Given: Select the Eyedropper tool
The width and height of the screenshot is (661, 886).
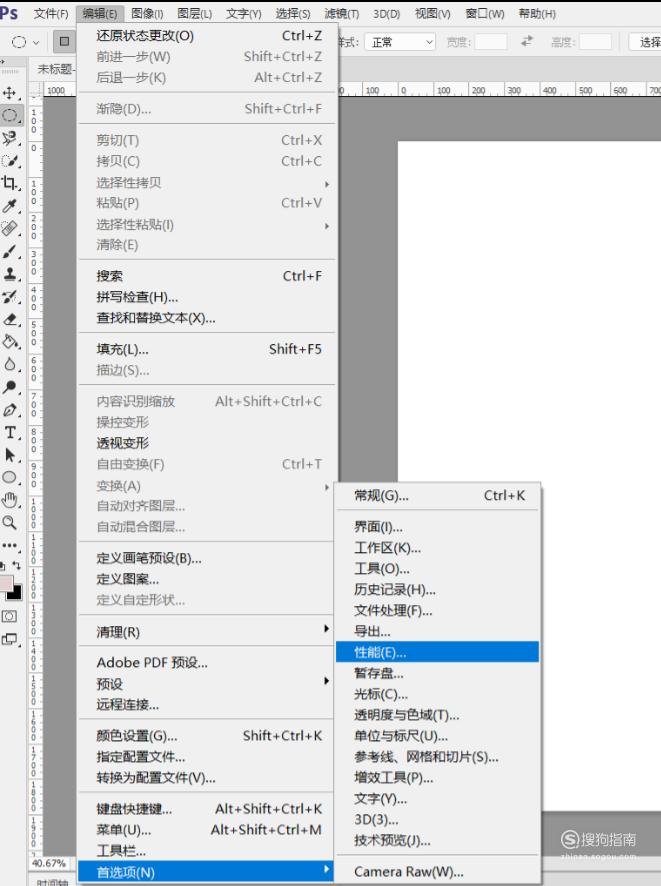Looking at the screenshot, I should point(10,206).
